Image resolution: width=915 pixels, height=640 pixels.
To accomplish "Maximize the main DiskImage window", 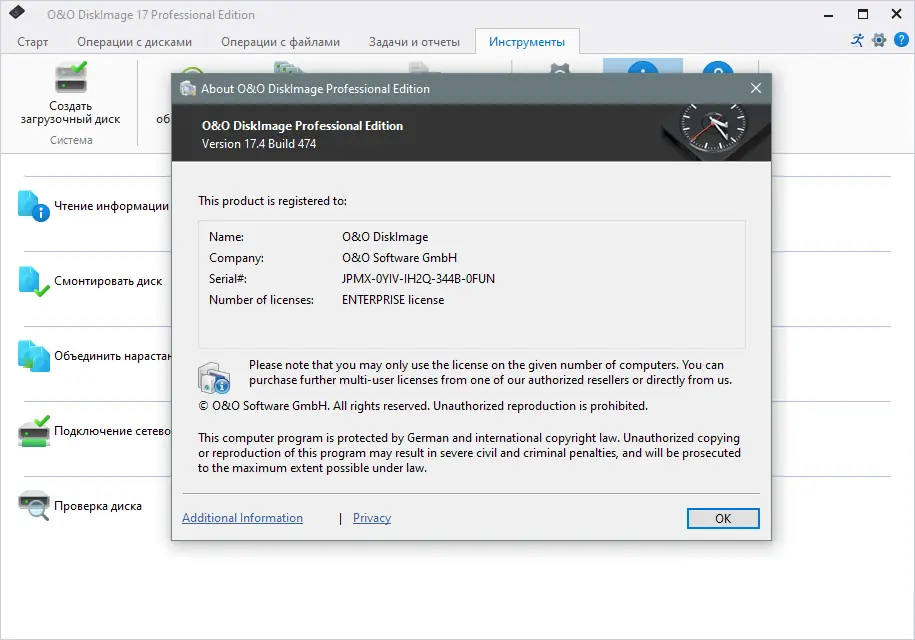I will (863, 13).
